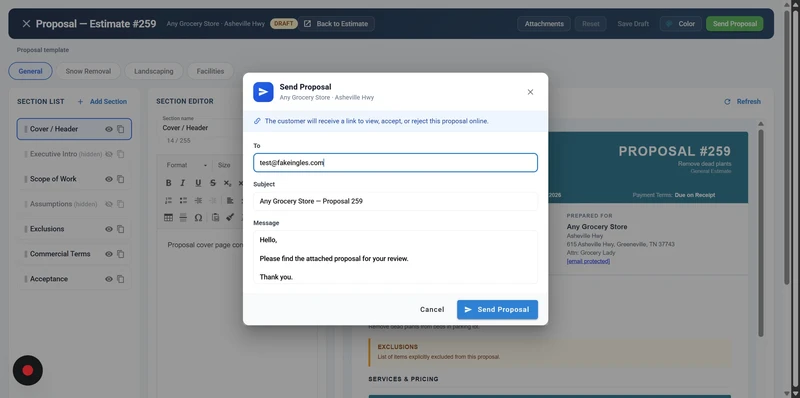Duplicate the Cover / Header section

click(120, 129)
